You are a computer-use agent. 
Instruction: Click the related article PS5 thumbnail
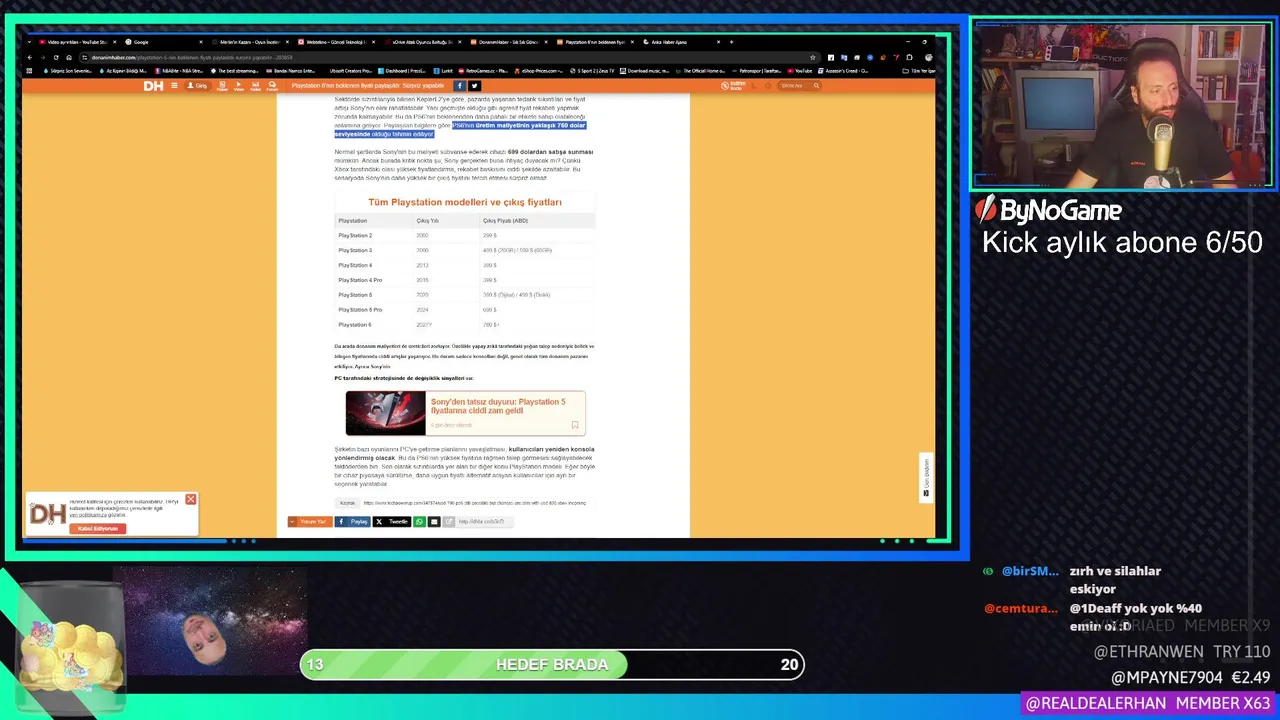tap(385, 413)
